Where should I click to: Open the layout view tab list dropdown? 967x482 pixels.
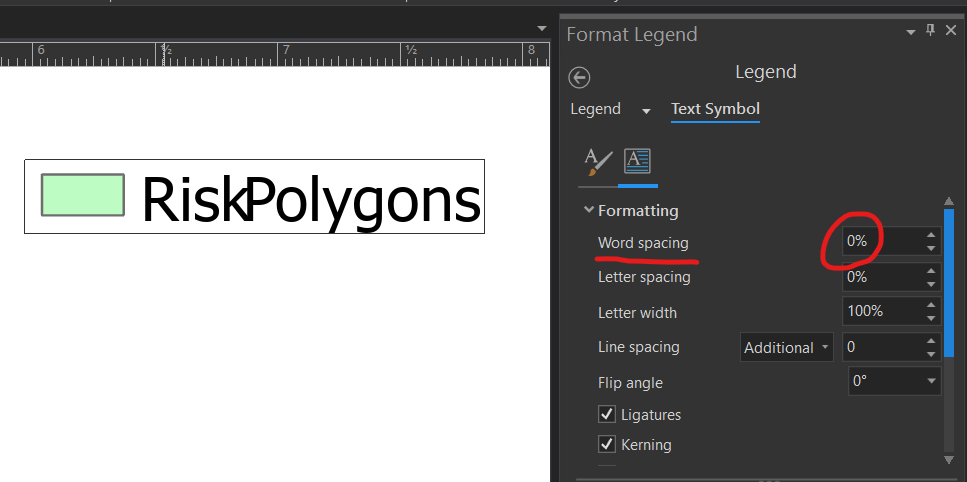541,28
